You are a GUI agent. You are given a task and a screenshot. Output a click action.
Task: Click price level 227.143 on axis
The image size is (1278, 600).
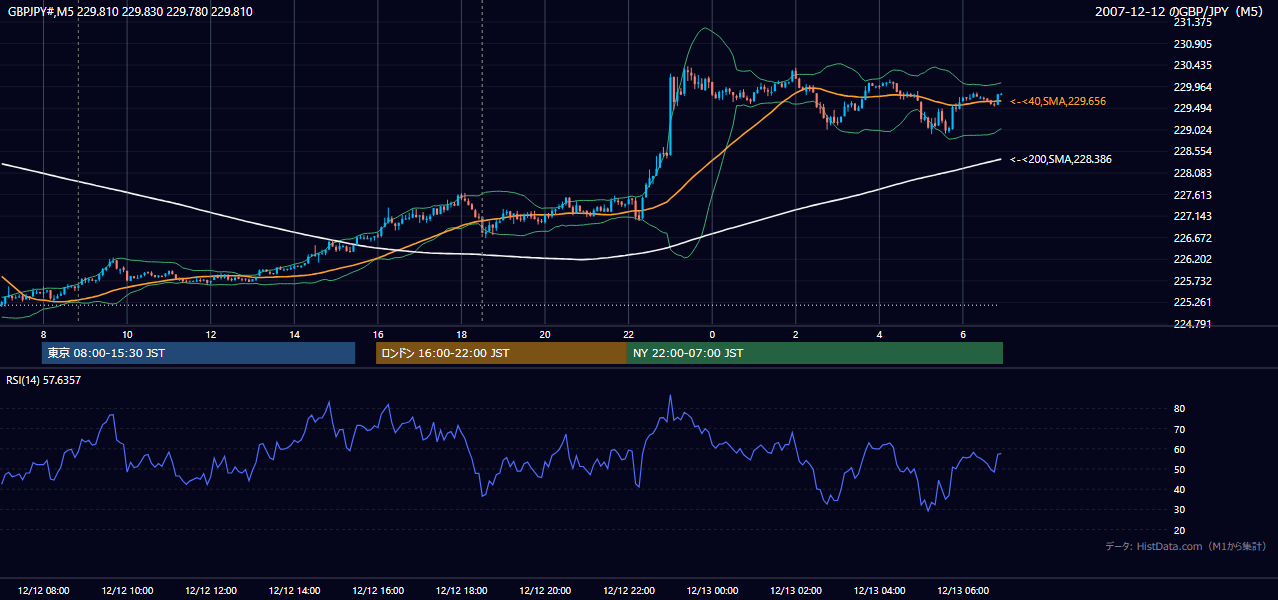(x=1192, y=217)
